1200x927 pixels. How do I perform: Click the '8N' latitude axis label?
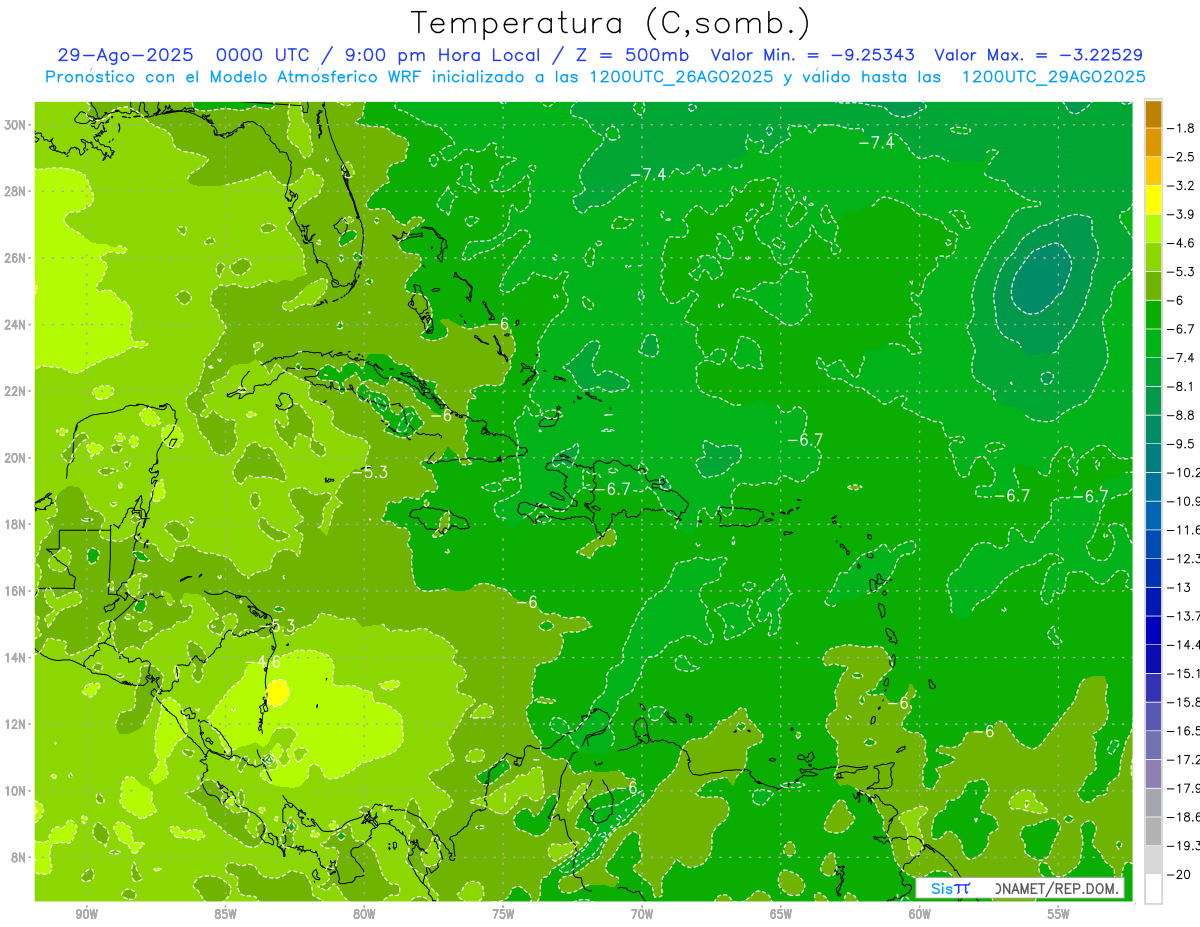click(20, 858)
